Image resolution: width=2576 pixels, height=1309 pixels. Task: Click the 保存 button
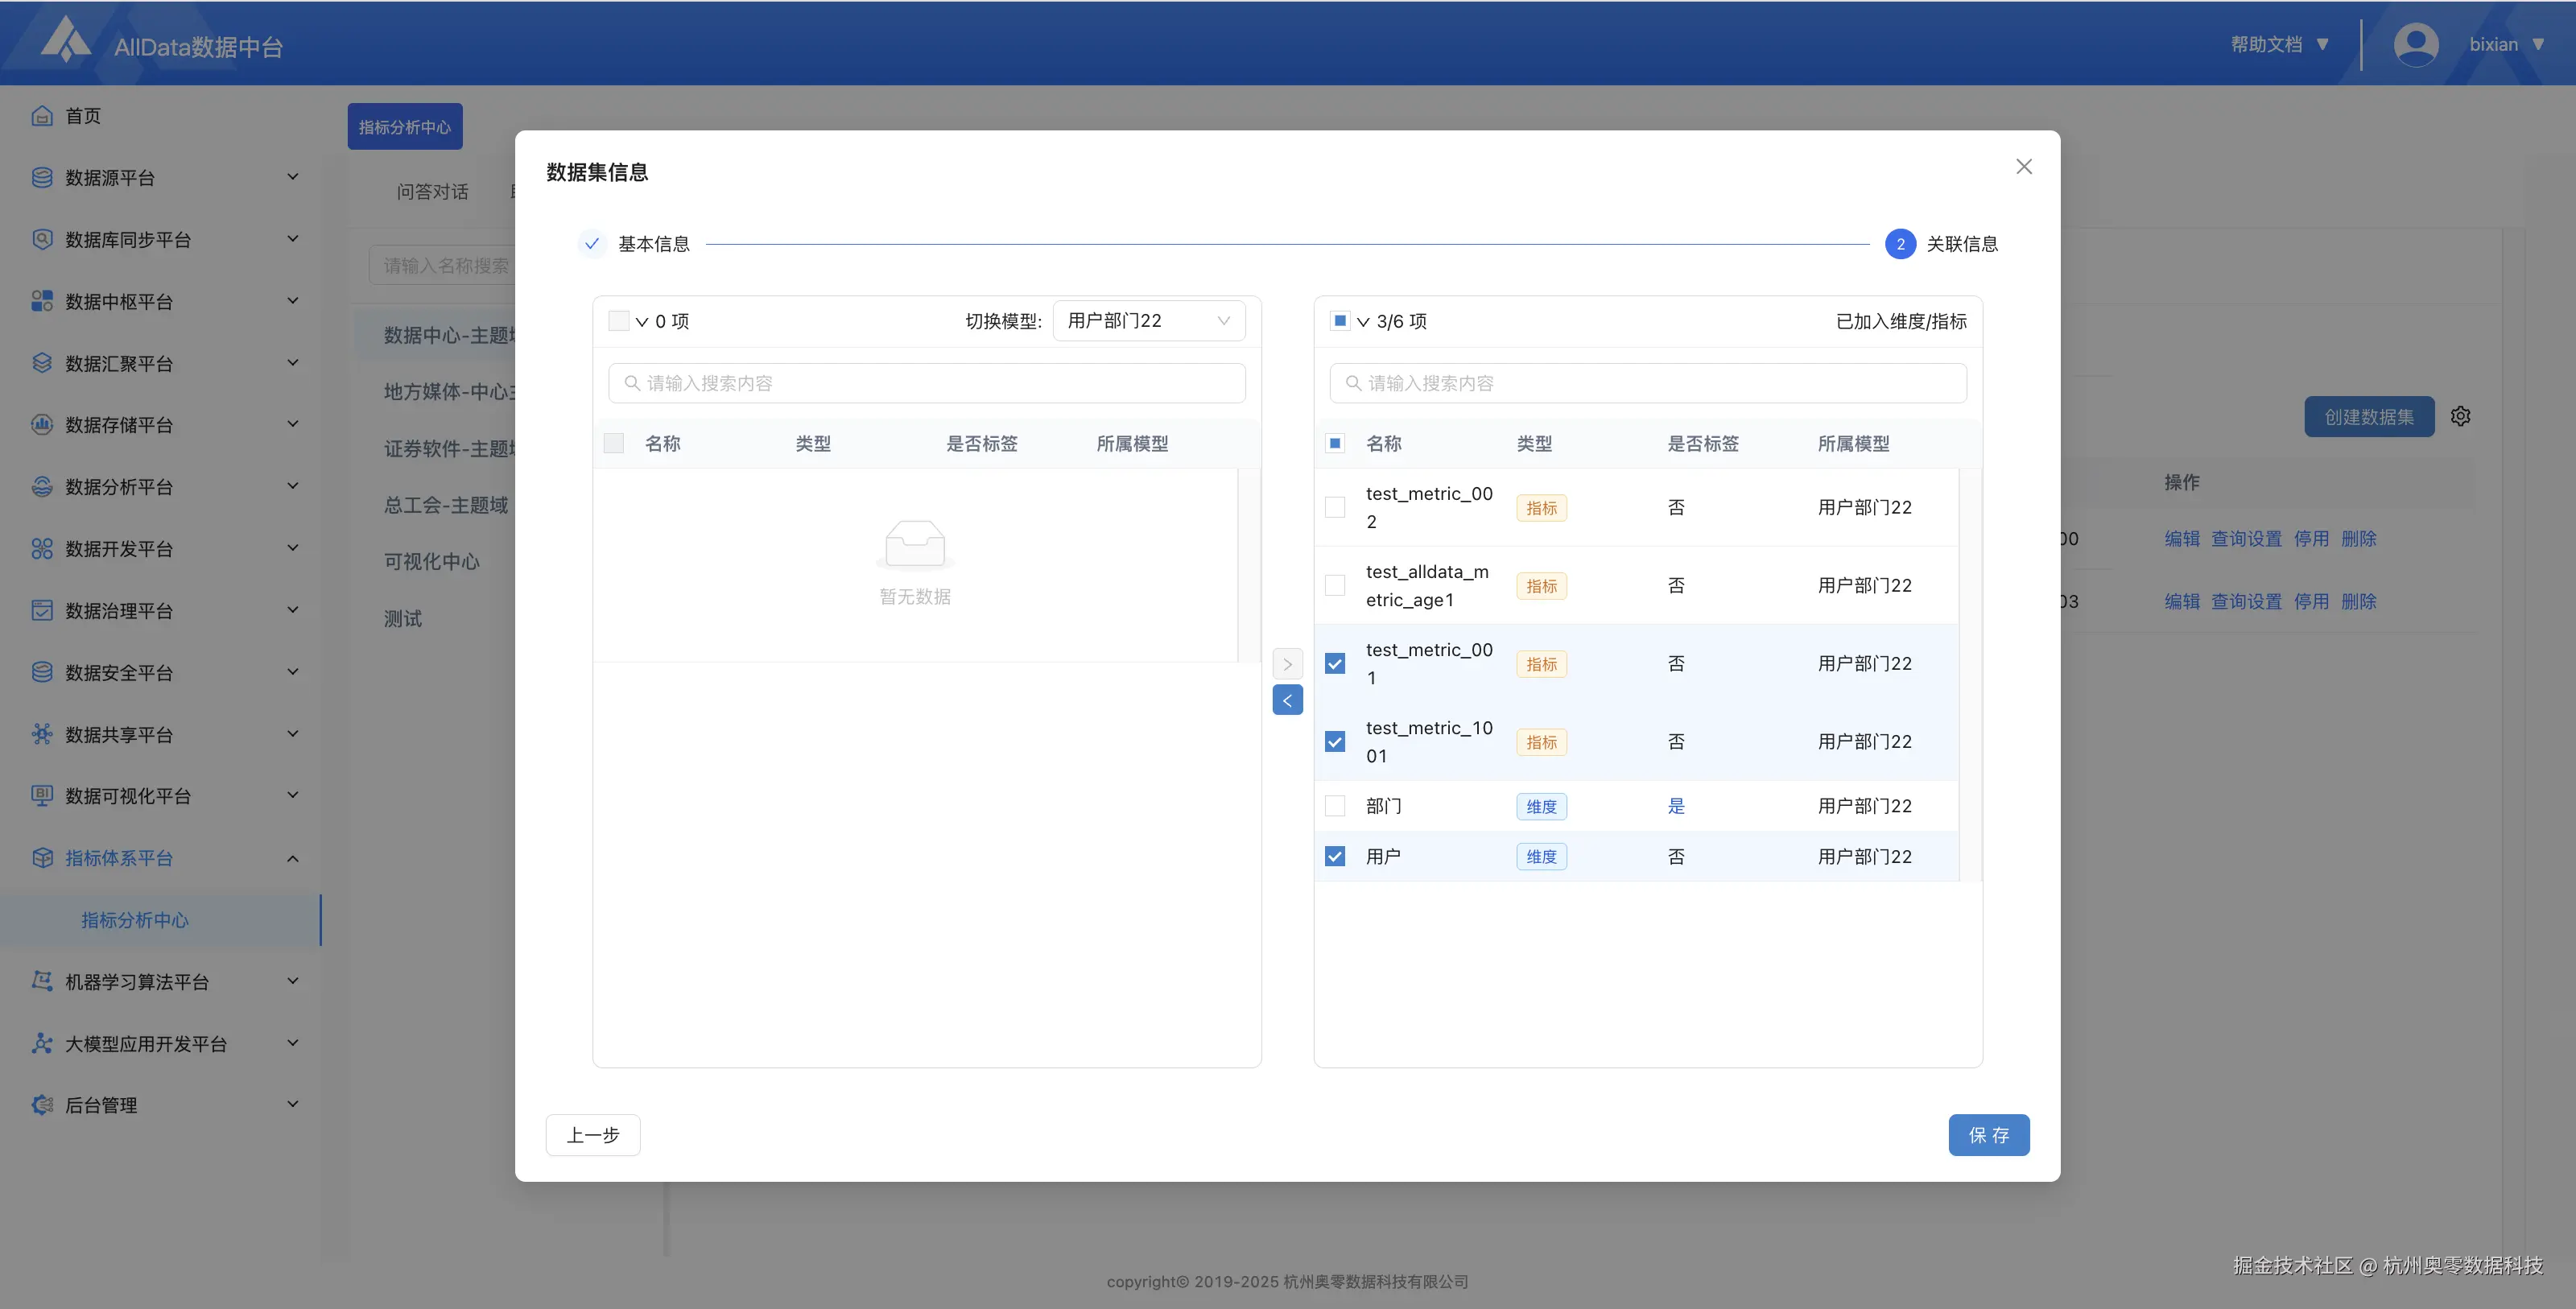1988,1135
